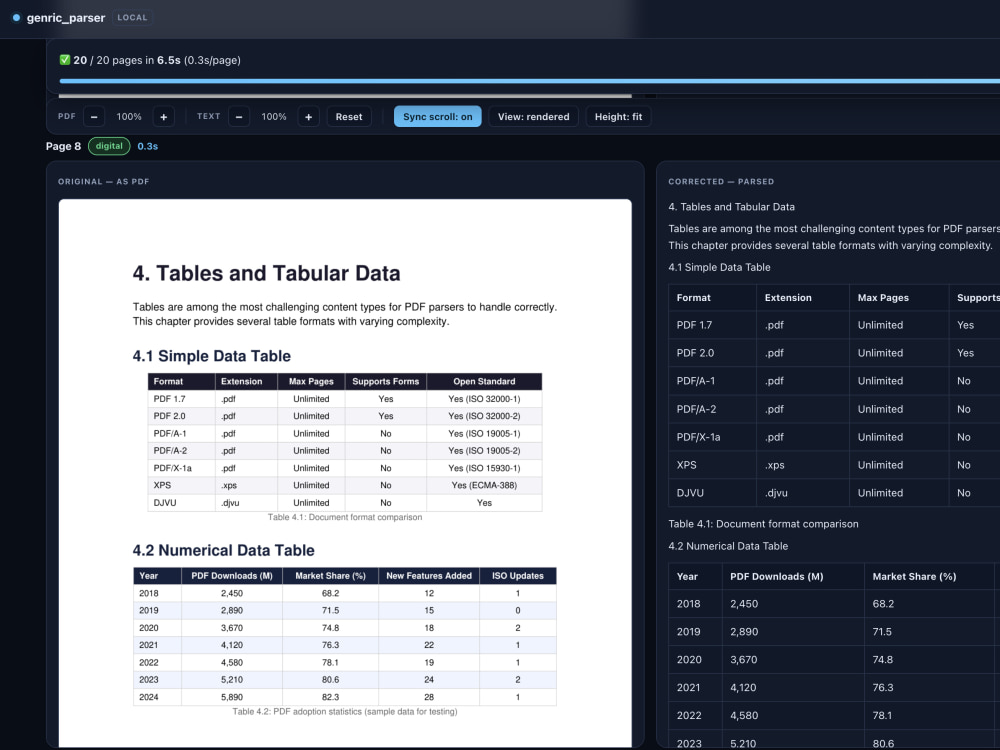The height and width of the screenshot is (750, 1000).
Task: Click the CORRECTED — PARSED panel label
Action: point(721,182)
